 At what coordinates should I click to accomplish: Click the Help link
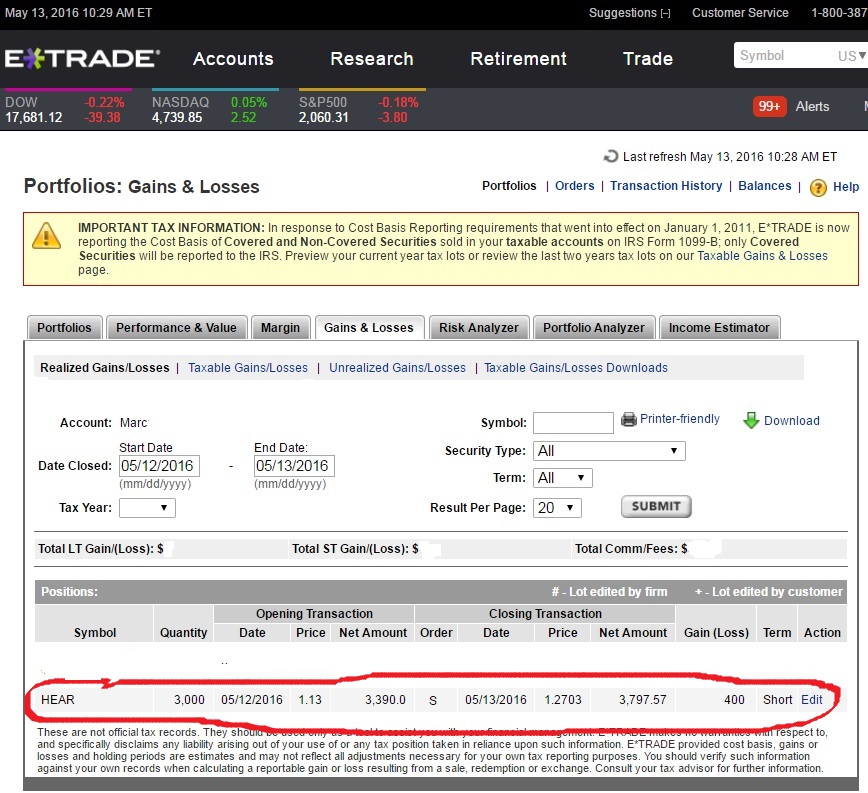(x=846, y=187)
